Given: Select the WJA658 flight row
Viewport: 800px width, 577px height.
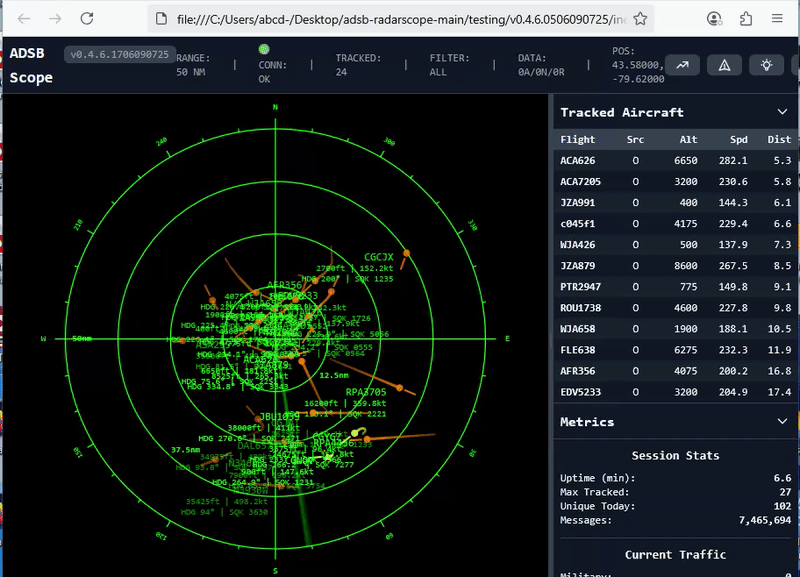Looking at the screenshot, I should click(676, 329).
